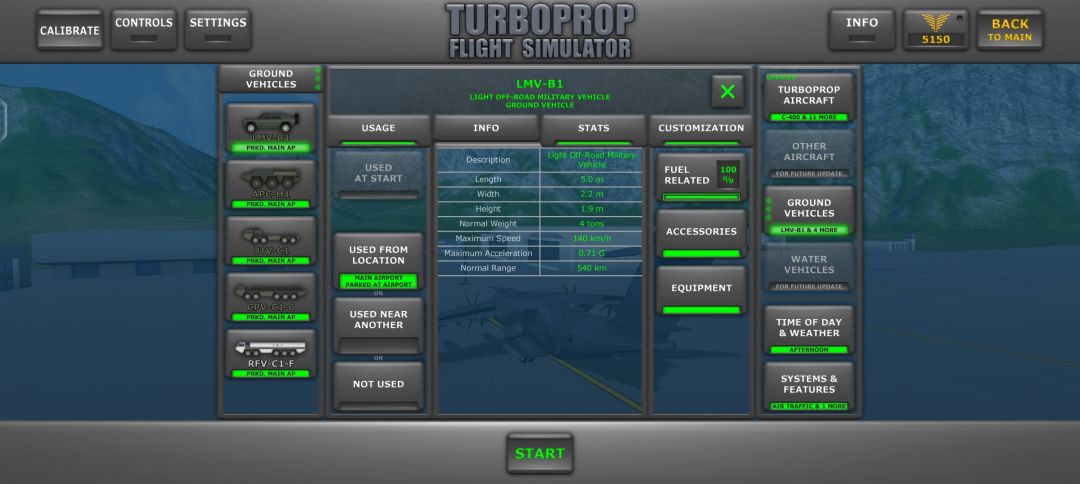
Task: Click the Description row label
Action: pyautogui.click(x=488, y=160)
